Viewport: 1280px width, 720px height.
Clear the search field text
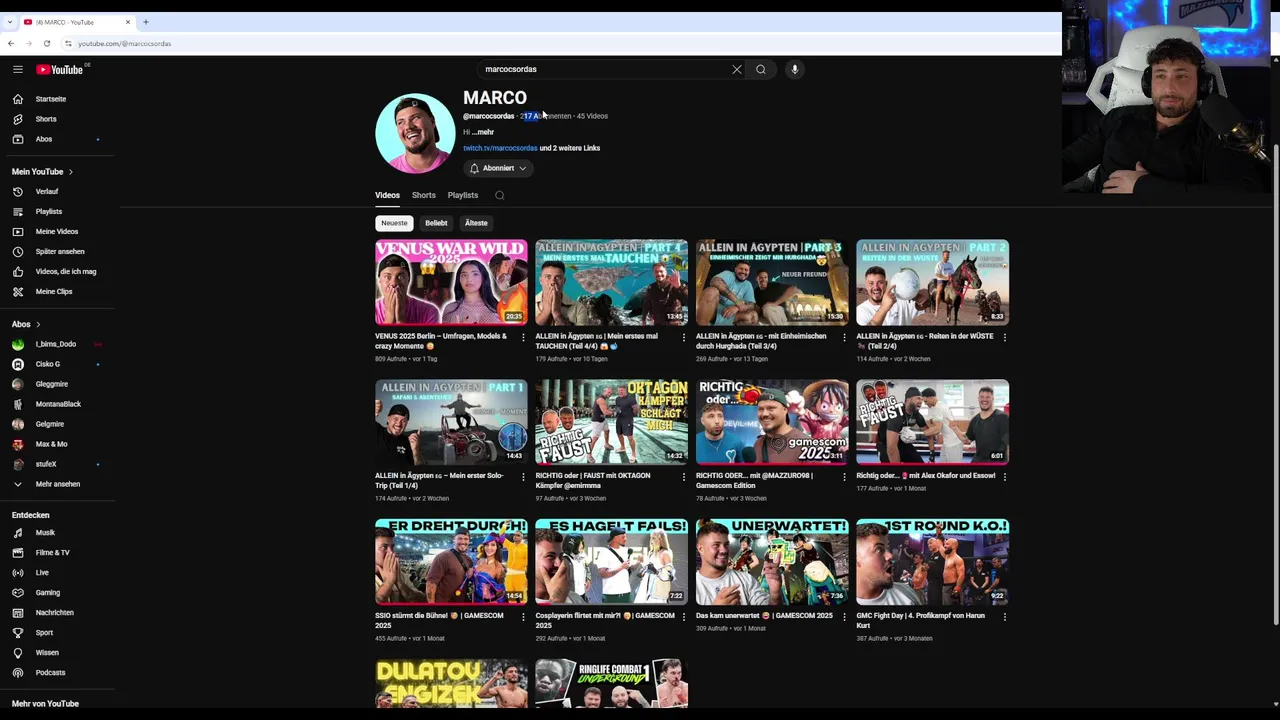(737, 69)
